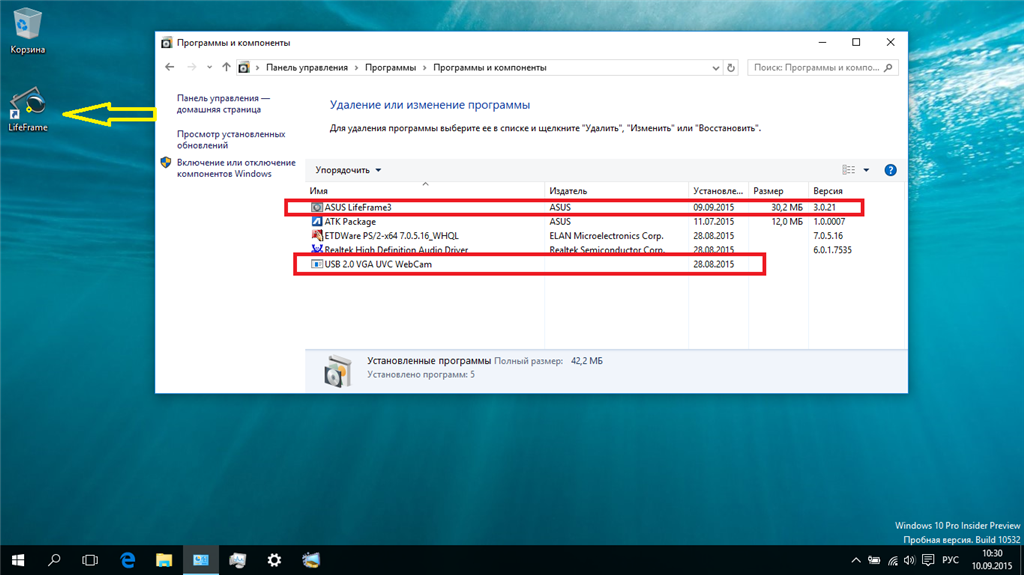
Task: Open the Windows Start button
Action: coord(18,560)
